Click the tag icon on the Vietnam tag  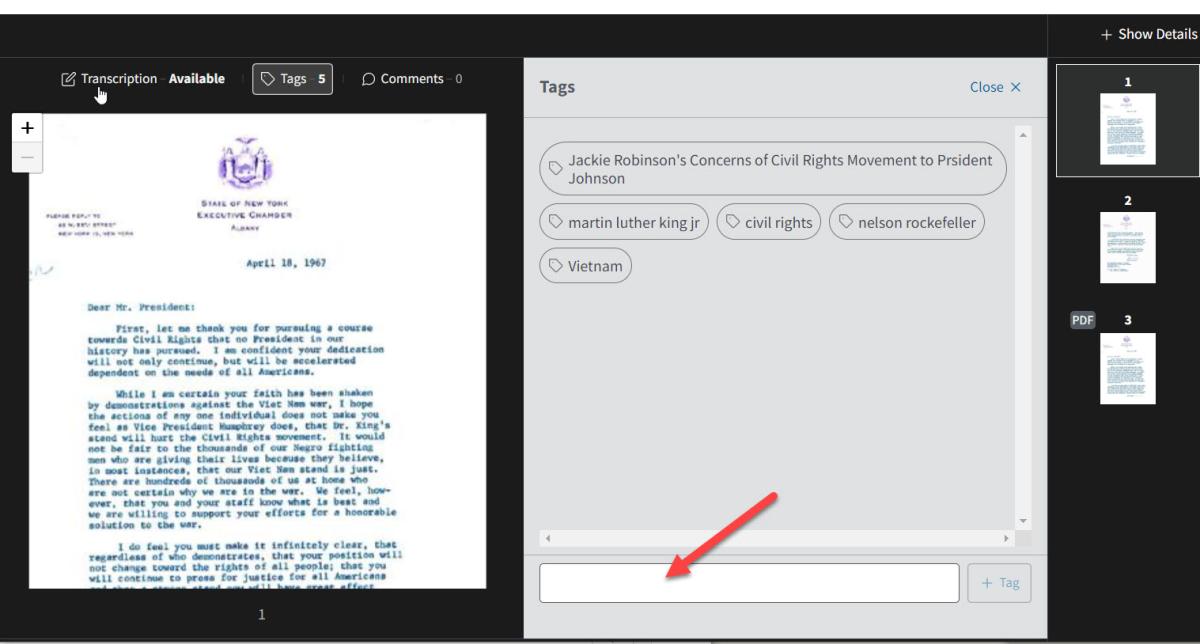[x=558, y=265]
